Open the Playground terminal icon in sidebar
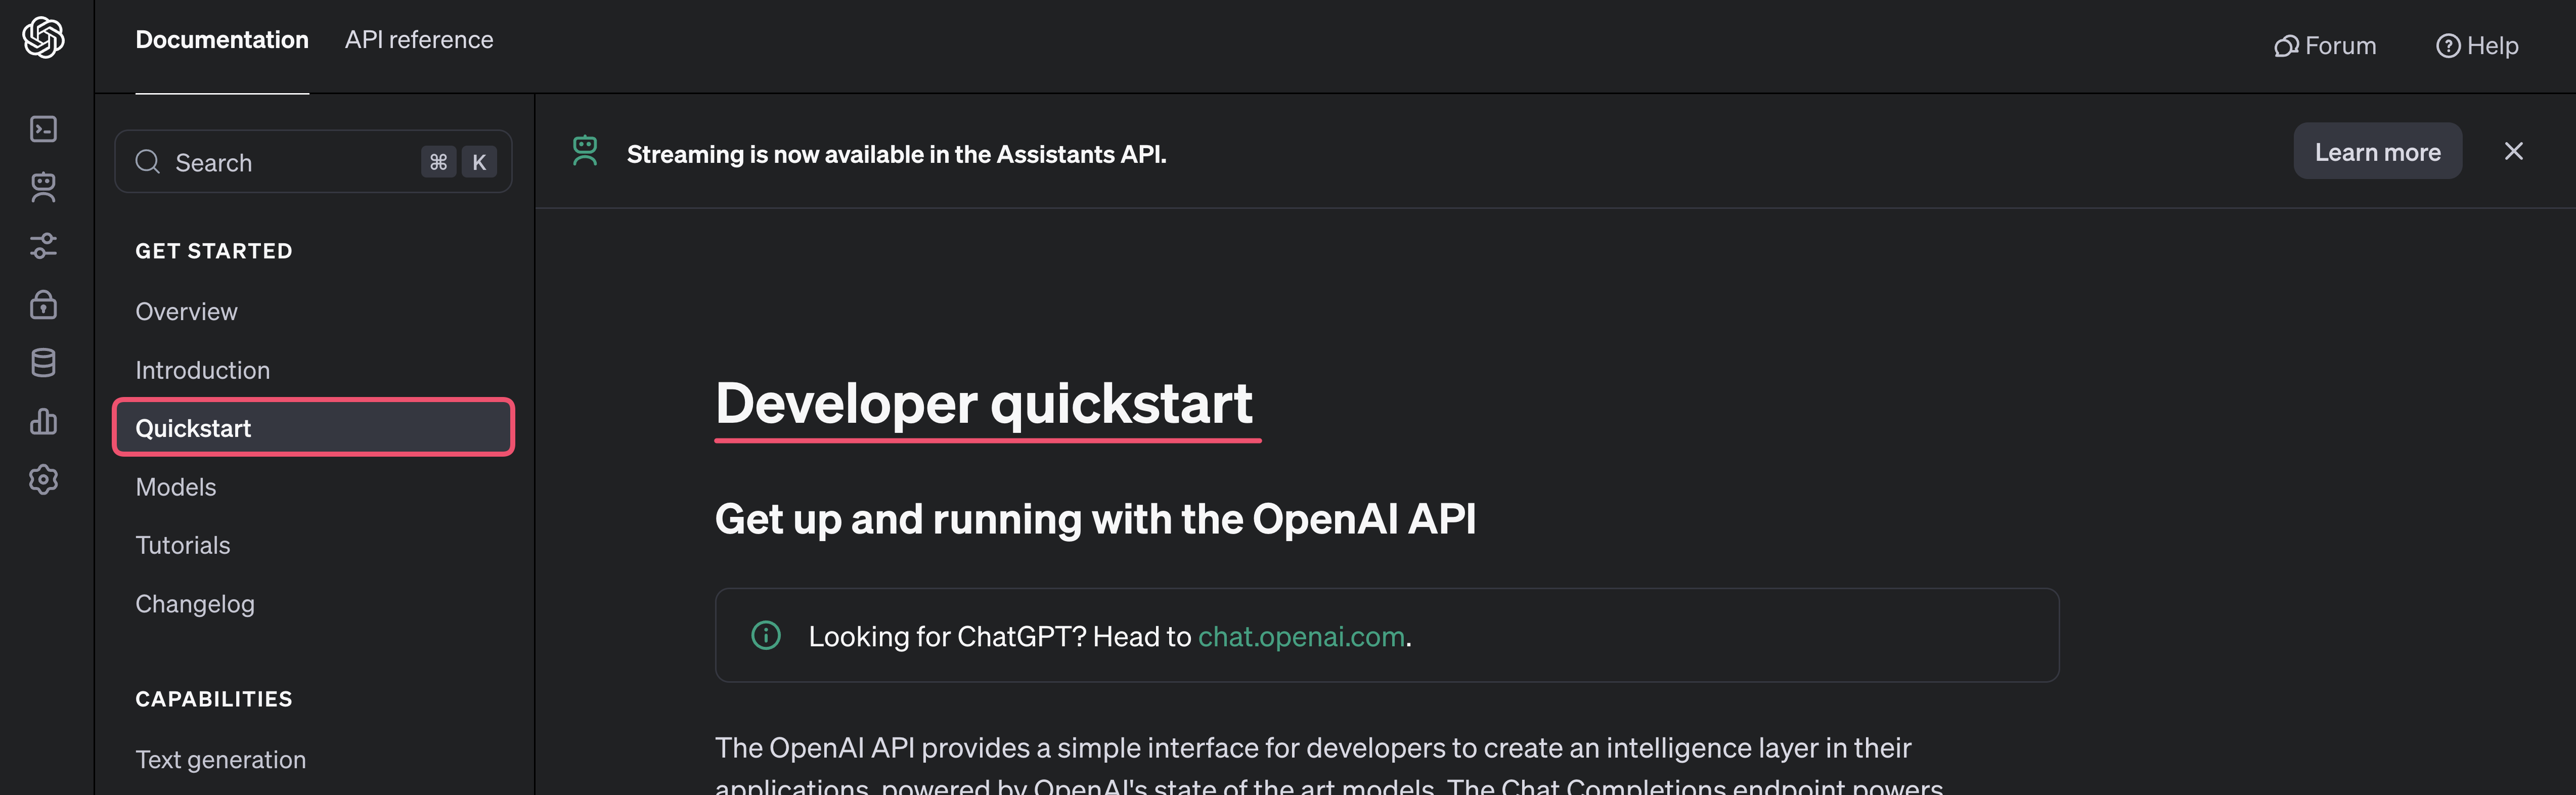This screenshot has width=2576, height=795. coord(43,129)
